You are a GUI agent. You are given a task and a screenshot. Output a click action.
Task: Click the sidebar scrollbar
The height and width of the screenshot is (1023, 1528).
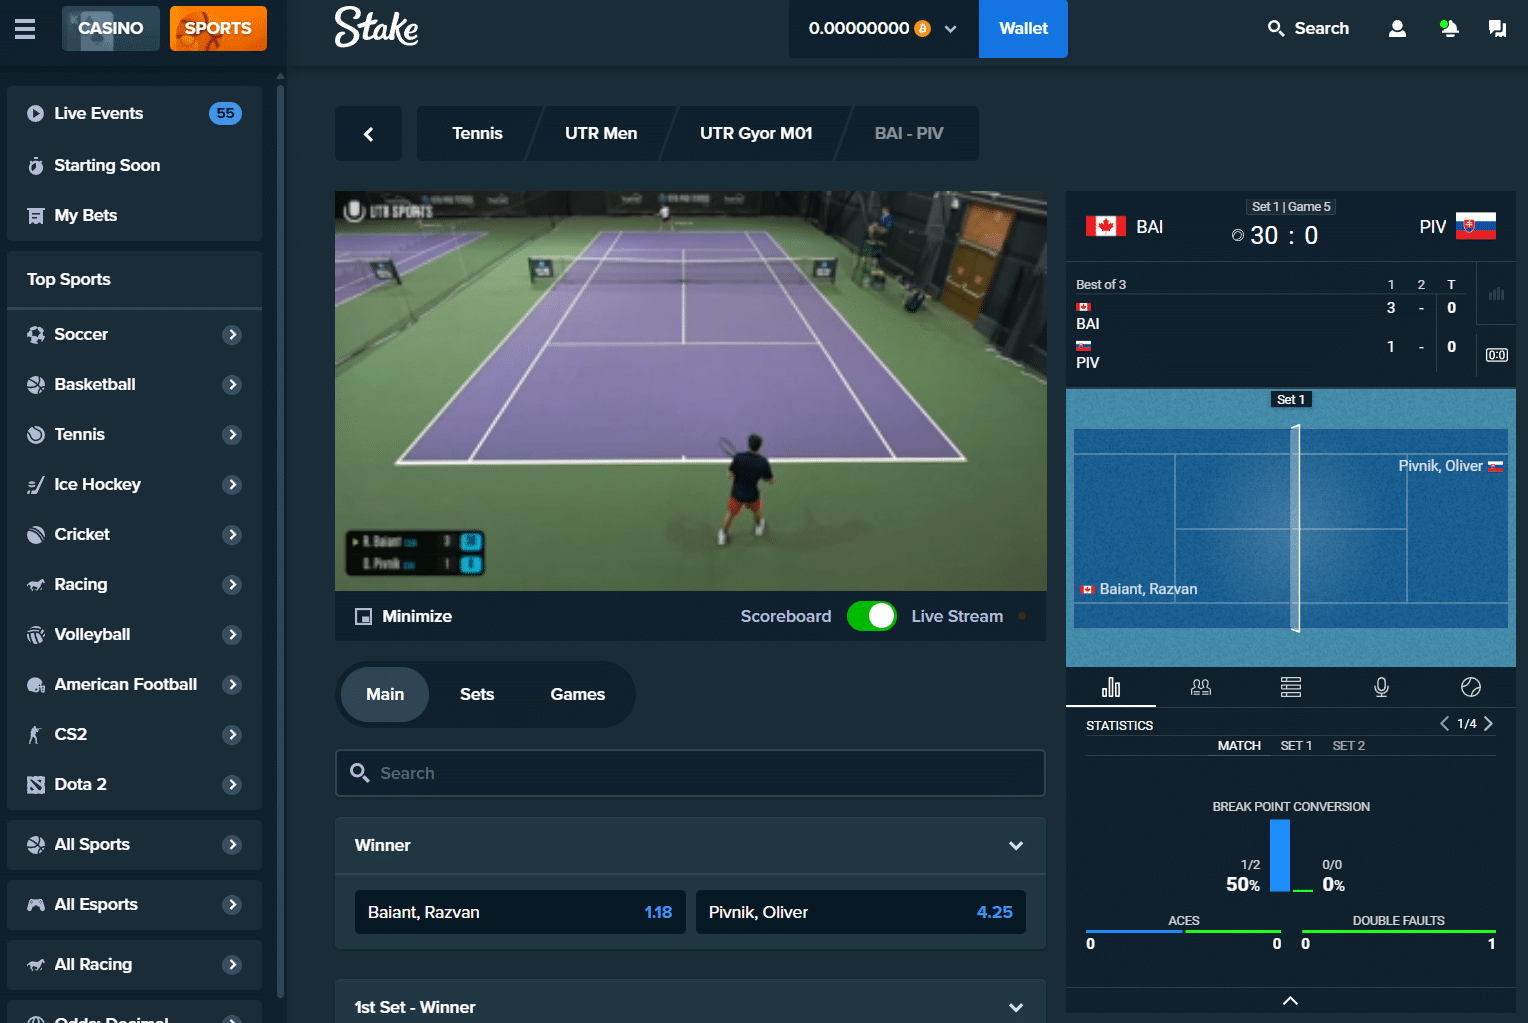280,540
